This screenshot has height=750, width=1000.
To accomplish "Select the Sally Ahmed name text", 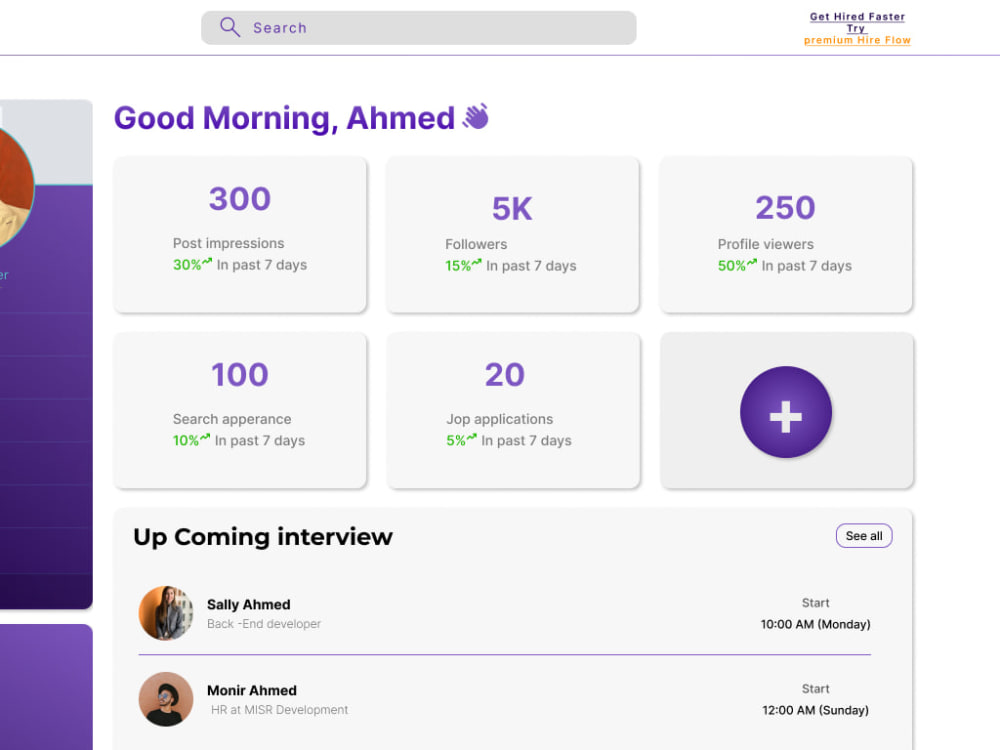I will tap(249, 605).
